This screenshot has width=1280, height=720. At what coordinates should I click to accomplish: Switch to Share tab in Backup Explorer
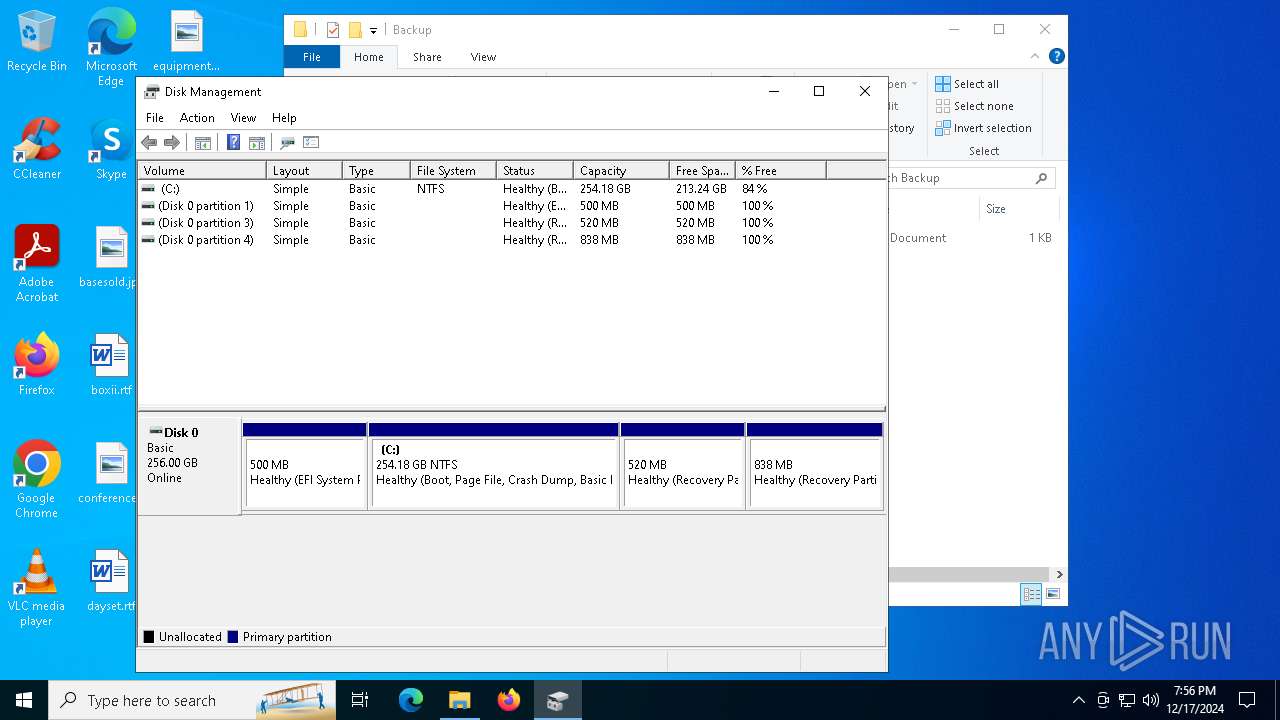click(x=427, y=57)
